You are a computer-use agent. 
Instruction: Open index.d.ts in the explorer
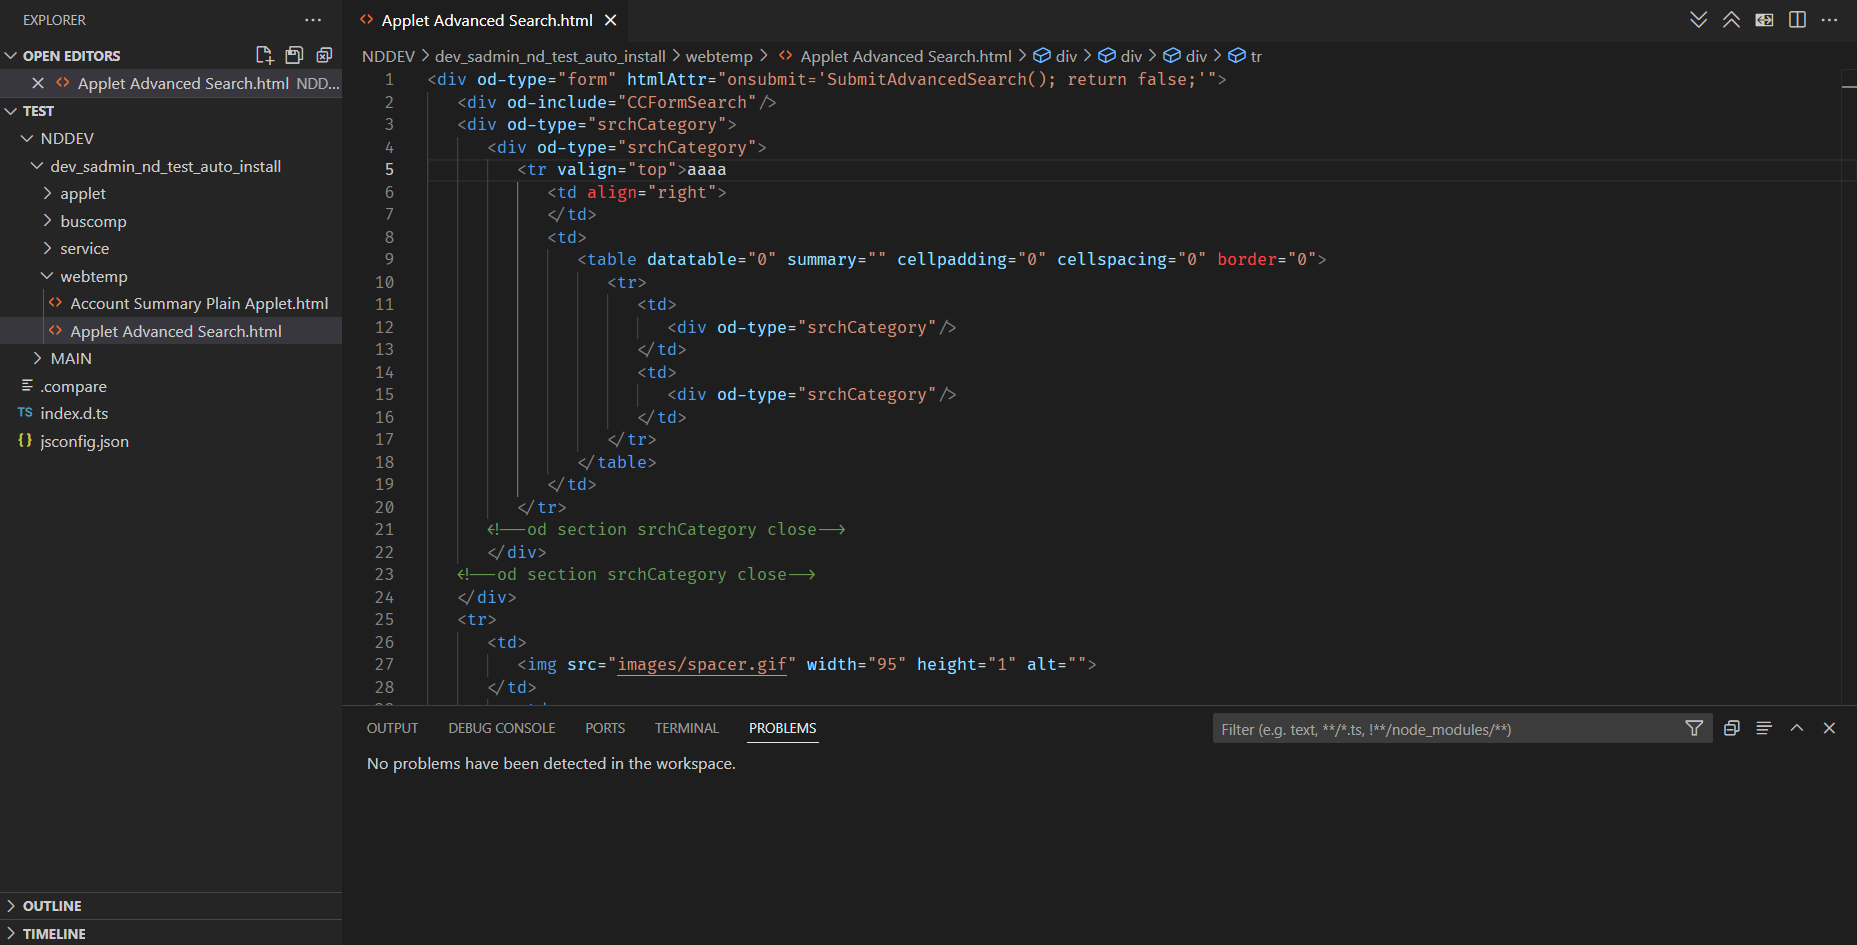74,413
